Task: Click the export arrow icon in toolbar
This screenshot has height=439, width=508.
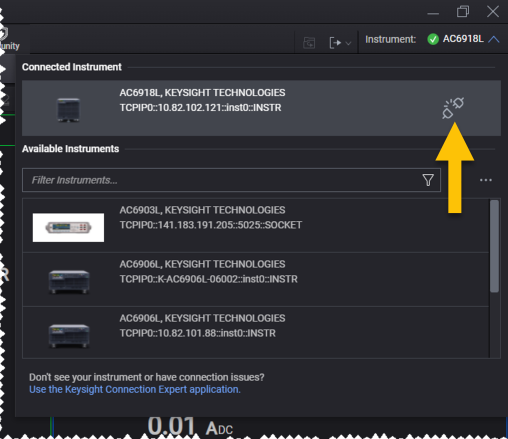Action: [x=335, y=43]
